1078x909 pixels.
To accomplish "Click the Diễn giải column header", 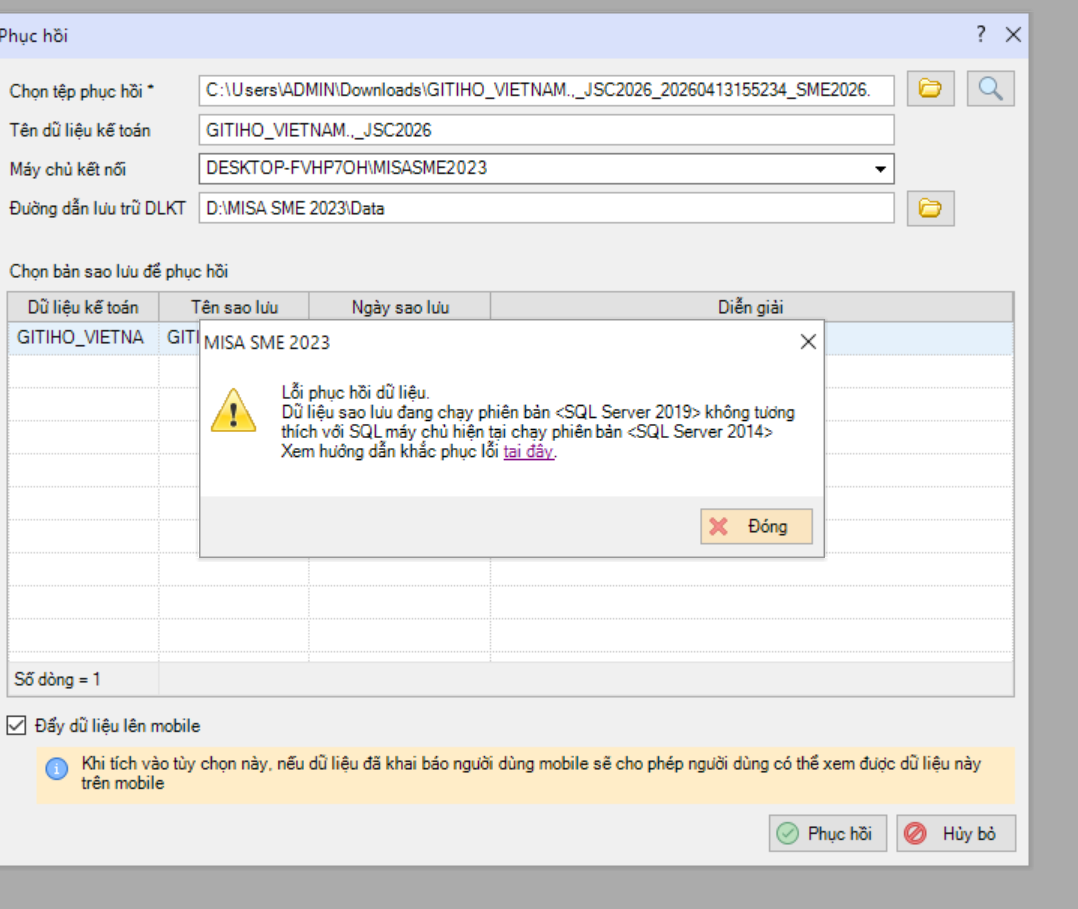I will point(751,307).
